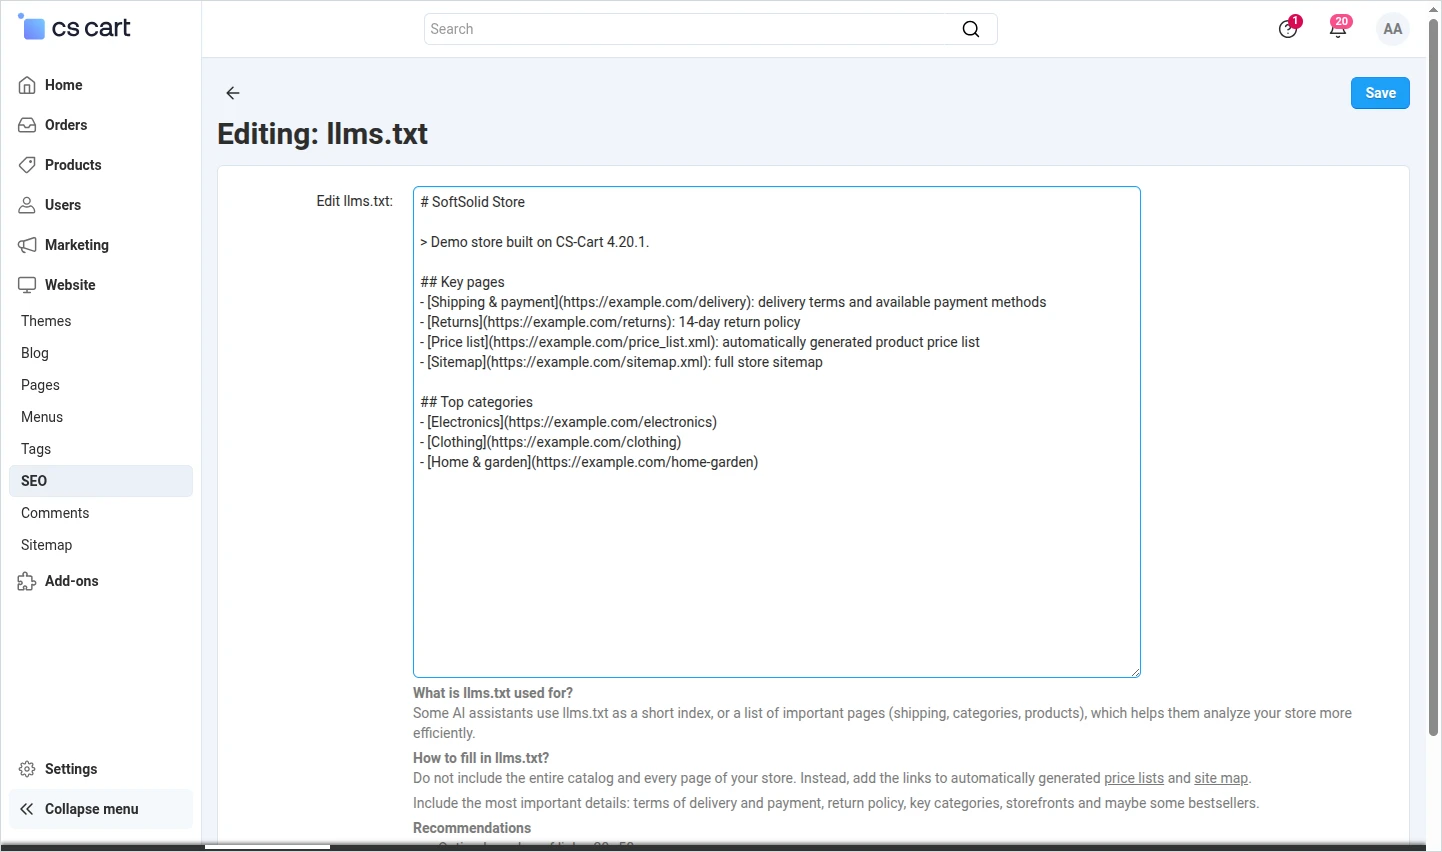Click the Shipping & payment line in editor
This screenshot has width=1442, height=852.
(x=733, y=302)
